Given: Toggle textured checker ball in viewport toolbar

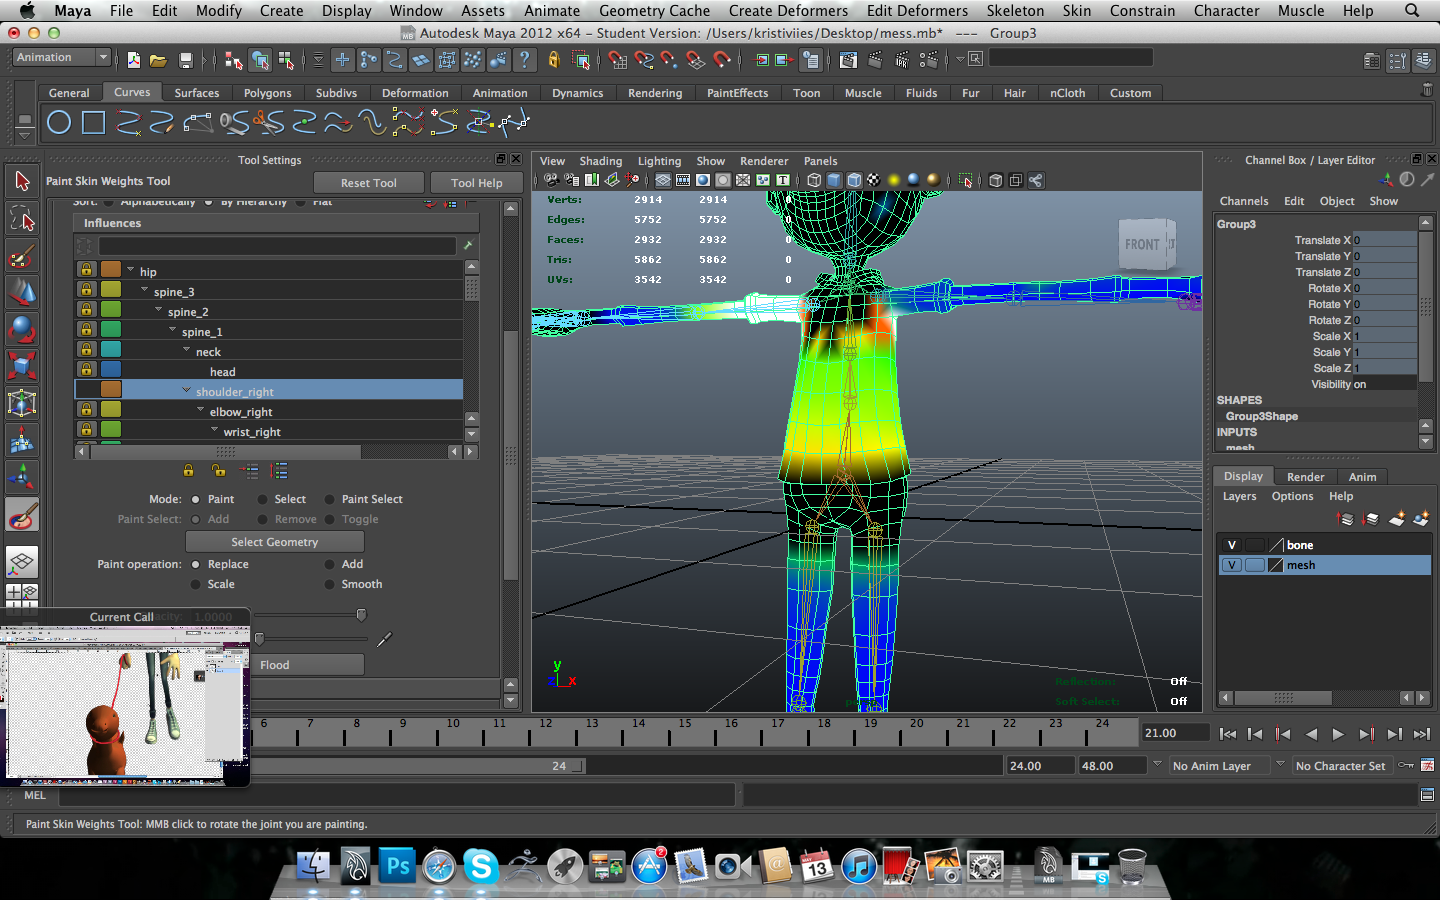Looking at the screenshot, I should click(x=873, y=180).
